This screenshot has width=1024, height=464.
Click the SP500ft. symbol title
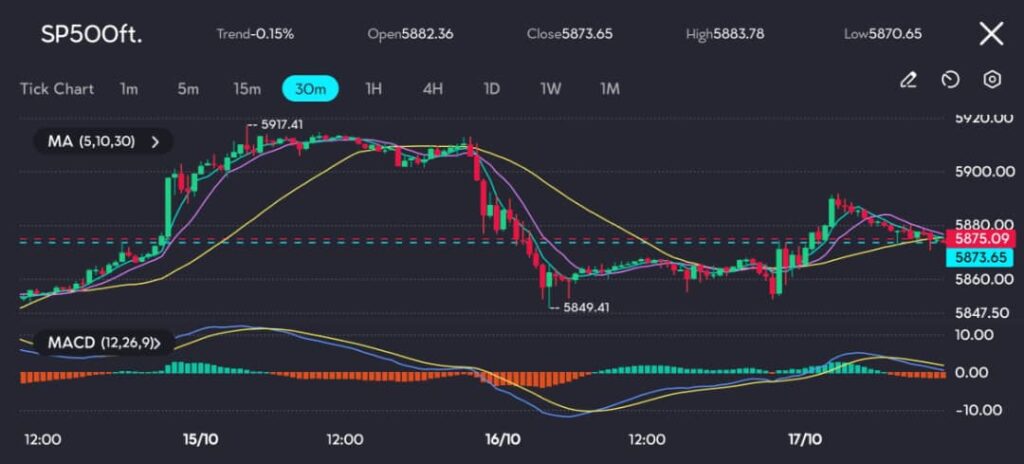pos(91,34)
